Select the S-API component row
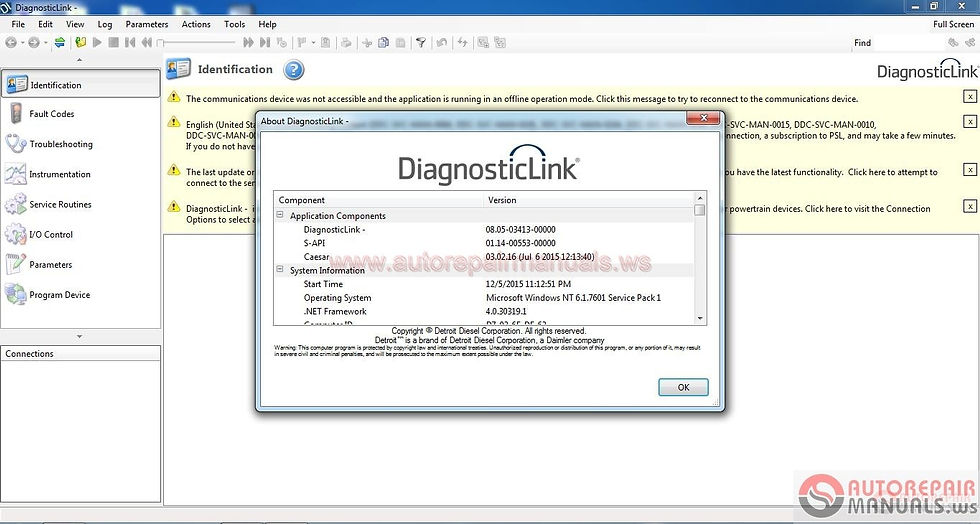980x524 pixels. click(484, 243)
